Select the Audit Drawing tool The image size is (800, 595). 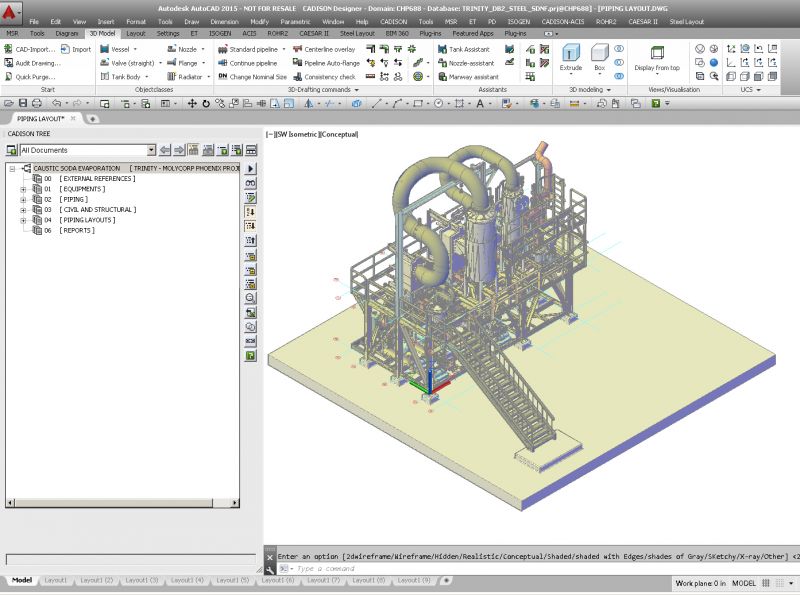coord(32,63)
